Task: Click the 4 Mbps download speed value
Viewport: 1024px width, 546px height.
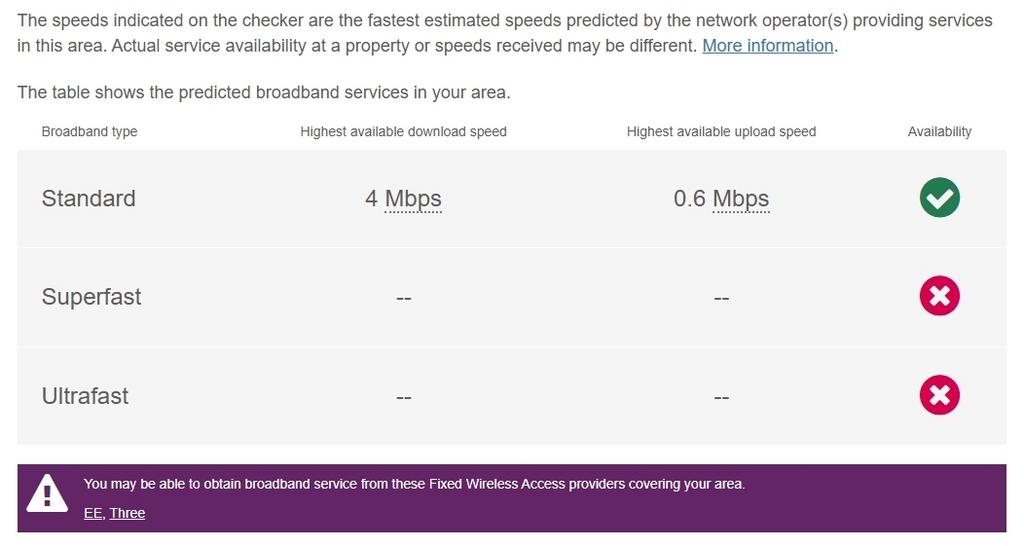Action: coord(404,199)
